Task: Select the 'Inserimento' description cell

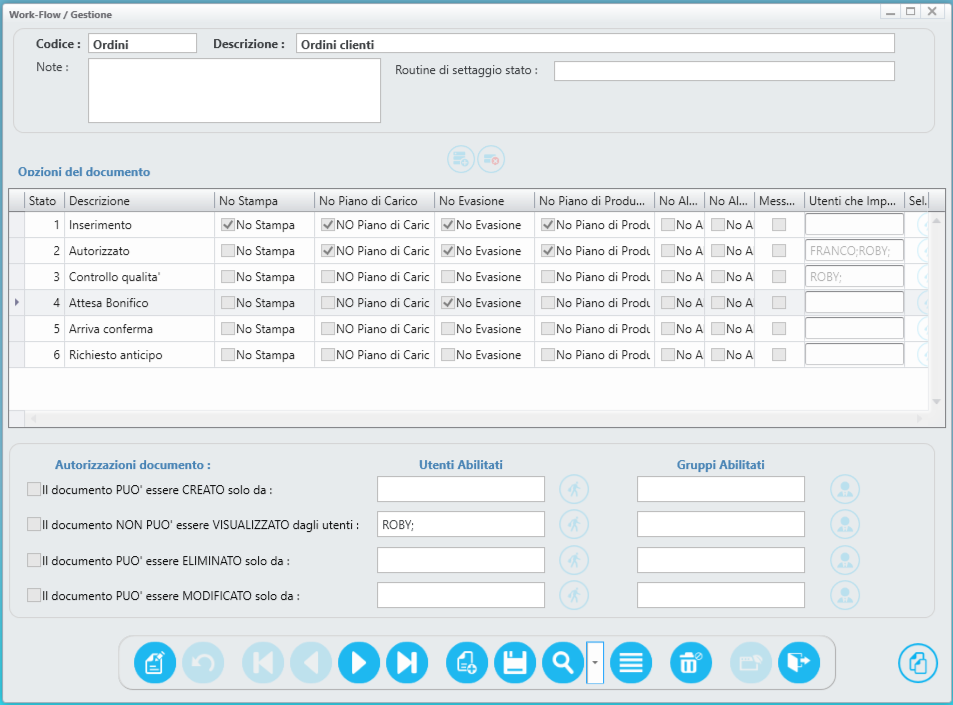Action: [139, 225]
